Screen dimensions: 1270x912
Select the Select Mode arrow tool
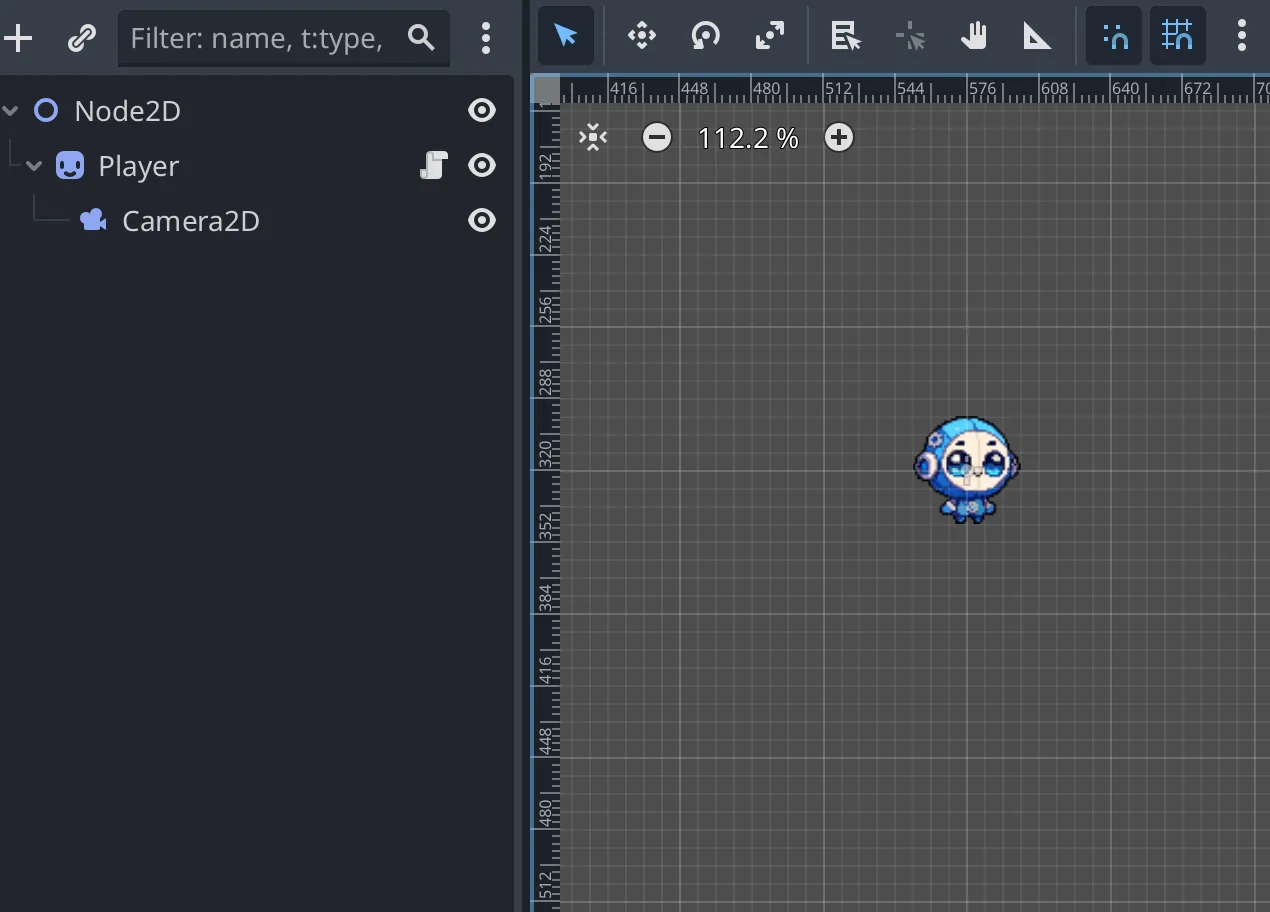coord(566,37)
